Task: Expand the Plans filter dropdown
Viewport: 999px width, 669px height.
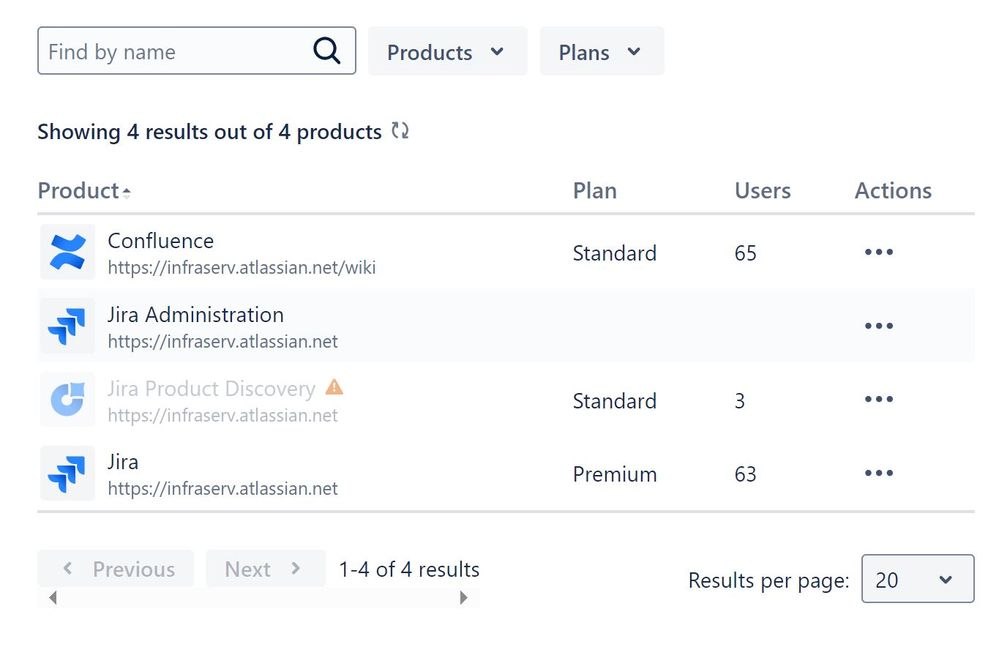Action: [601, 52]
